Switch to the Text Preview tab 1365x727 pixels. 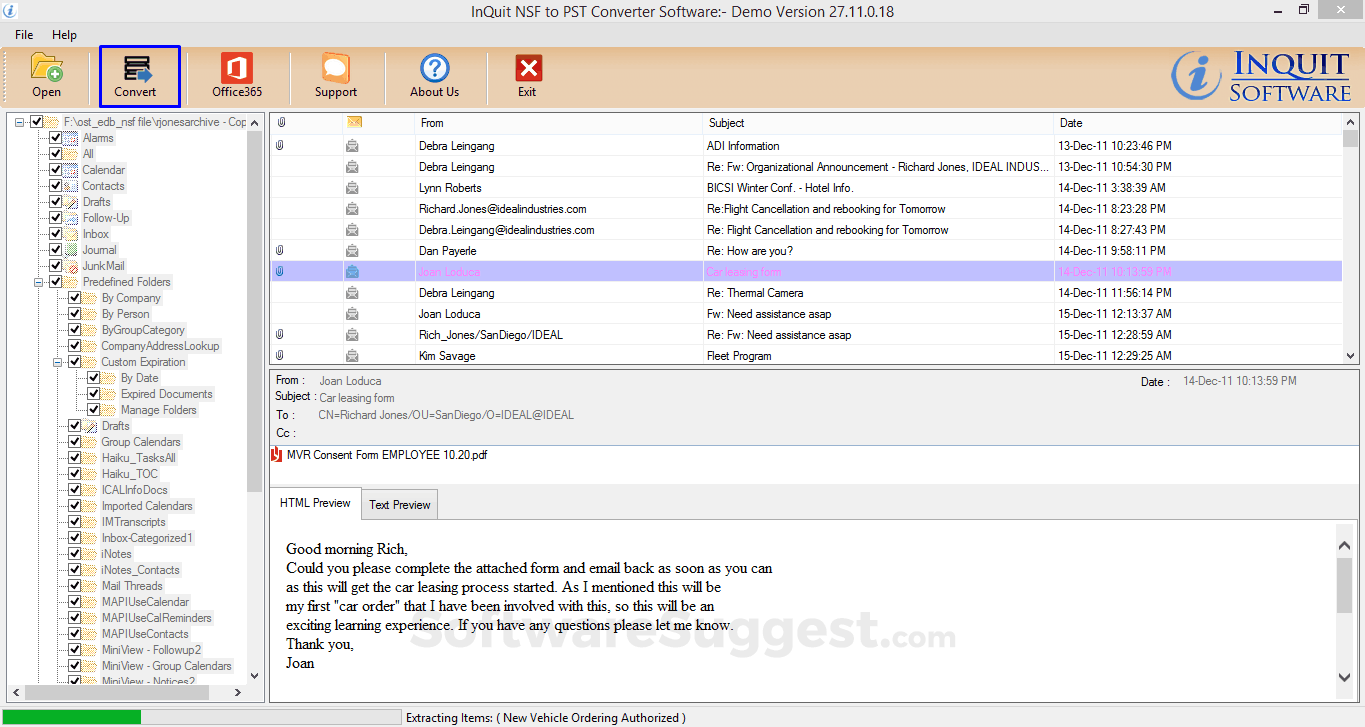[x=398, y=504]
